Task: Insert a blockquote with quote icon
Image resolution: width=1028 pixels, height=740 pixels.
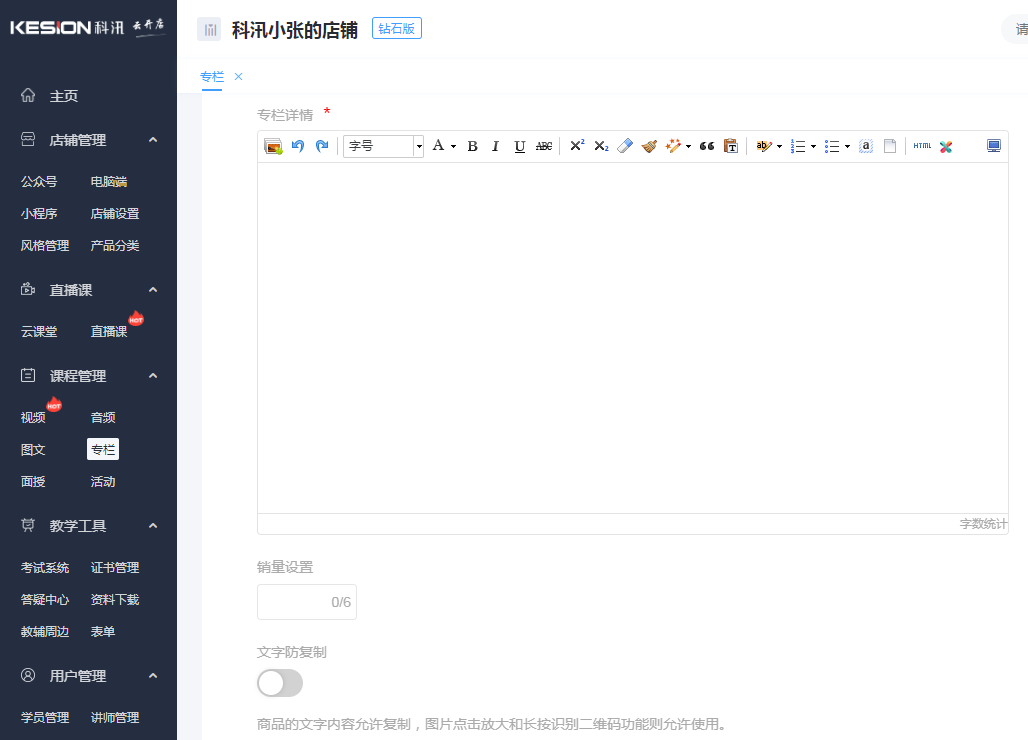Action: [x=707, y=146]
